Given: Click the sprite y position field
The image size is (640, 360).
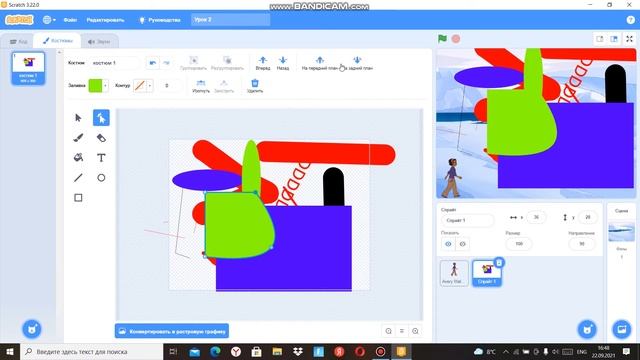Looking at the screenshot, I should [x=587, y=217].
